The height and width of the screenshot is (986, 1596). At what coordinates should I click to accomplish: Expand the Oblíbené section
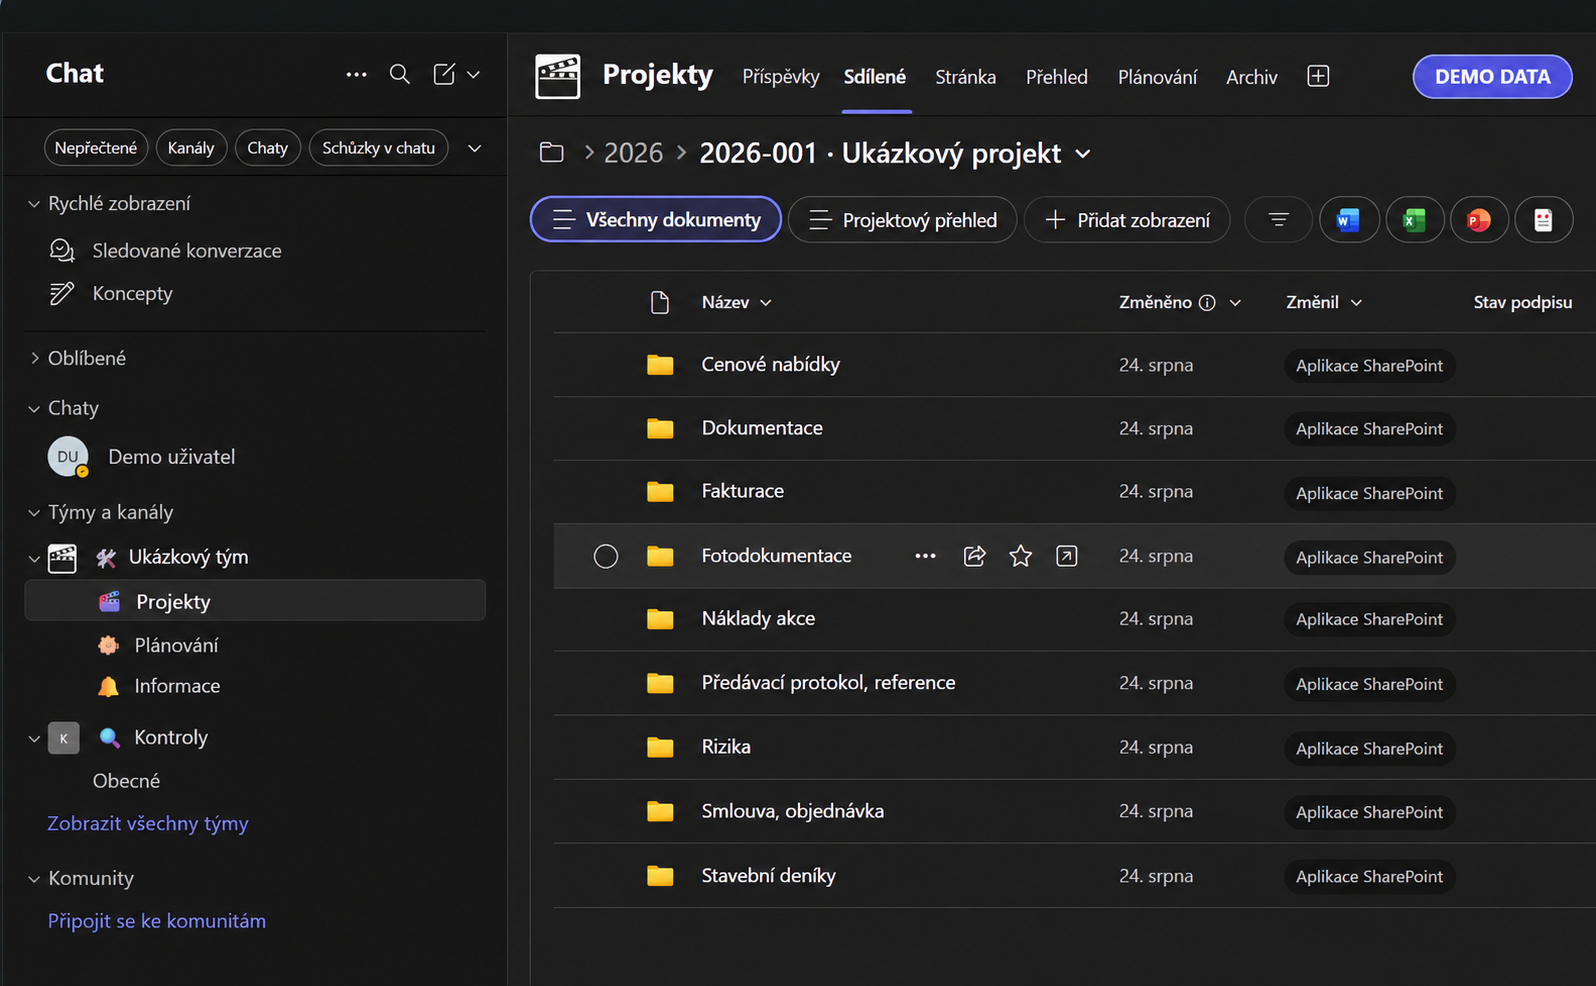tap(34, 358)
